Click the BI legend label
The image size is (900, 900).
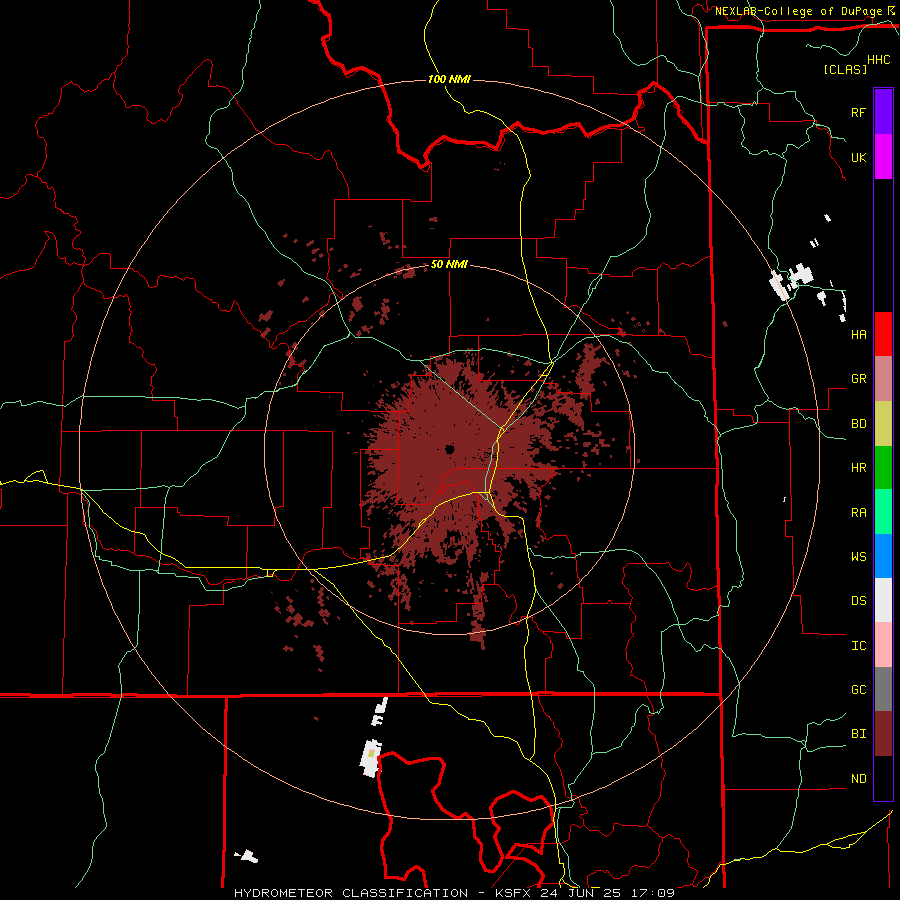[x=858, y=734]
